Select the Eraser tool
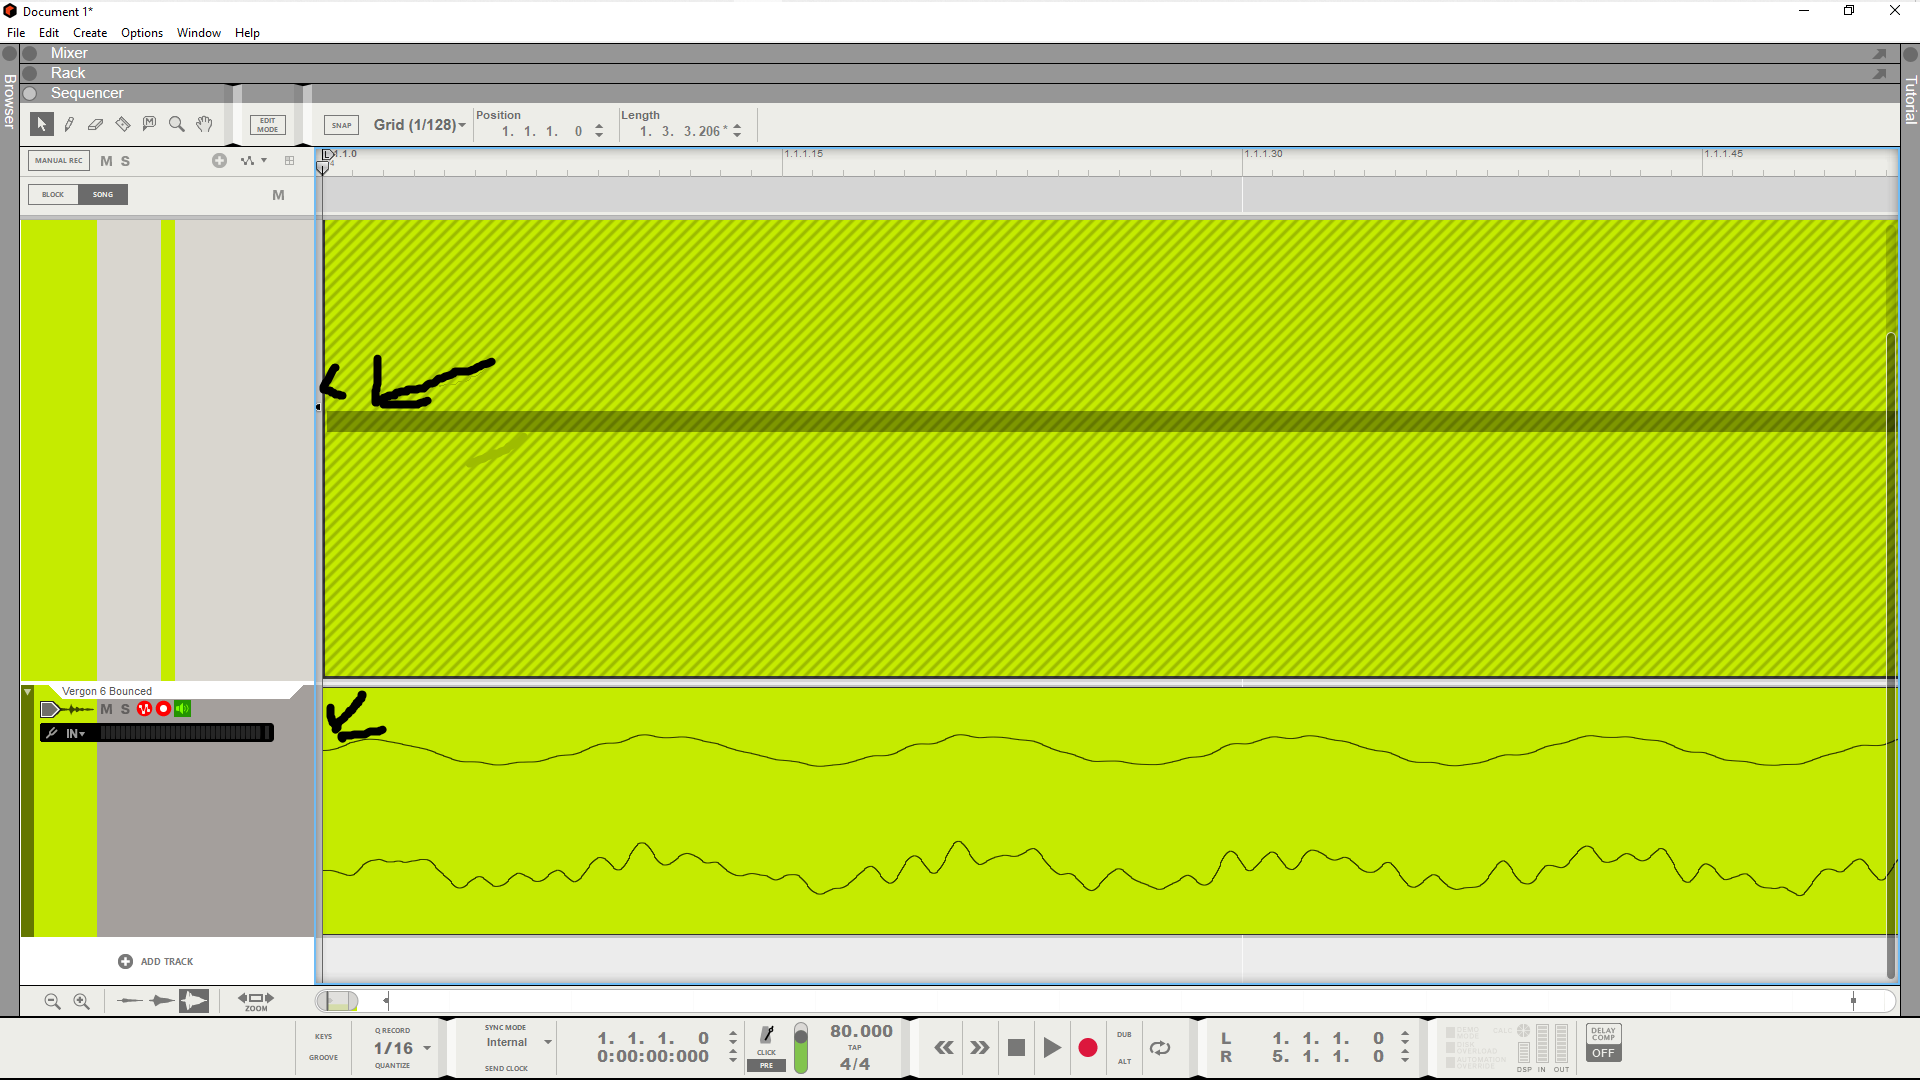 pos(95,124)
